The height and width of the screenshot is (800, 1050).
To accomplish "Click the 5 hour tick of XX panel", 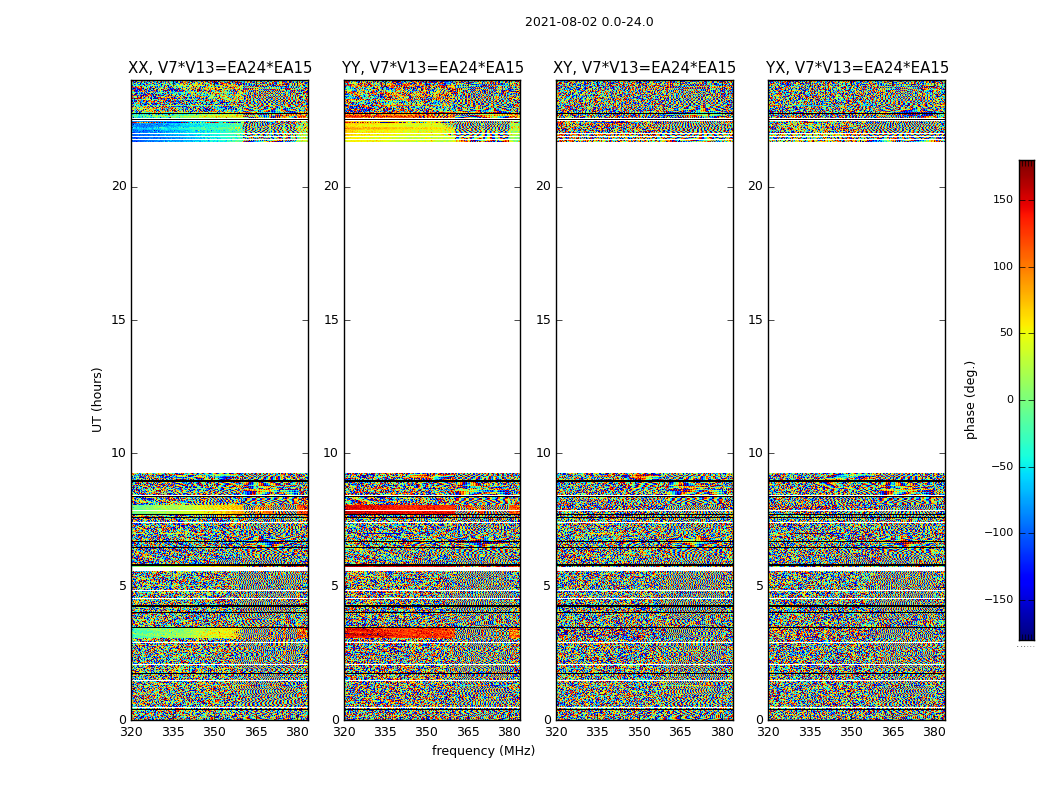I will 123,586.
